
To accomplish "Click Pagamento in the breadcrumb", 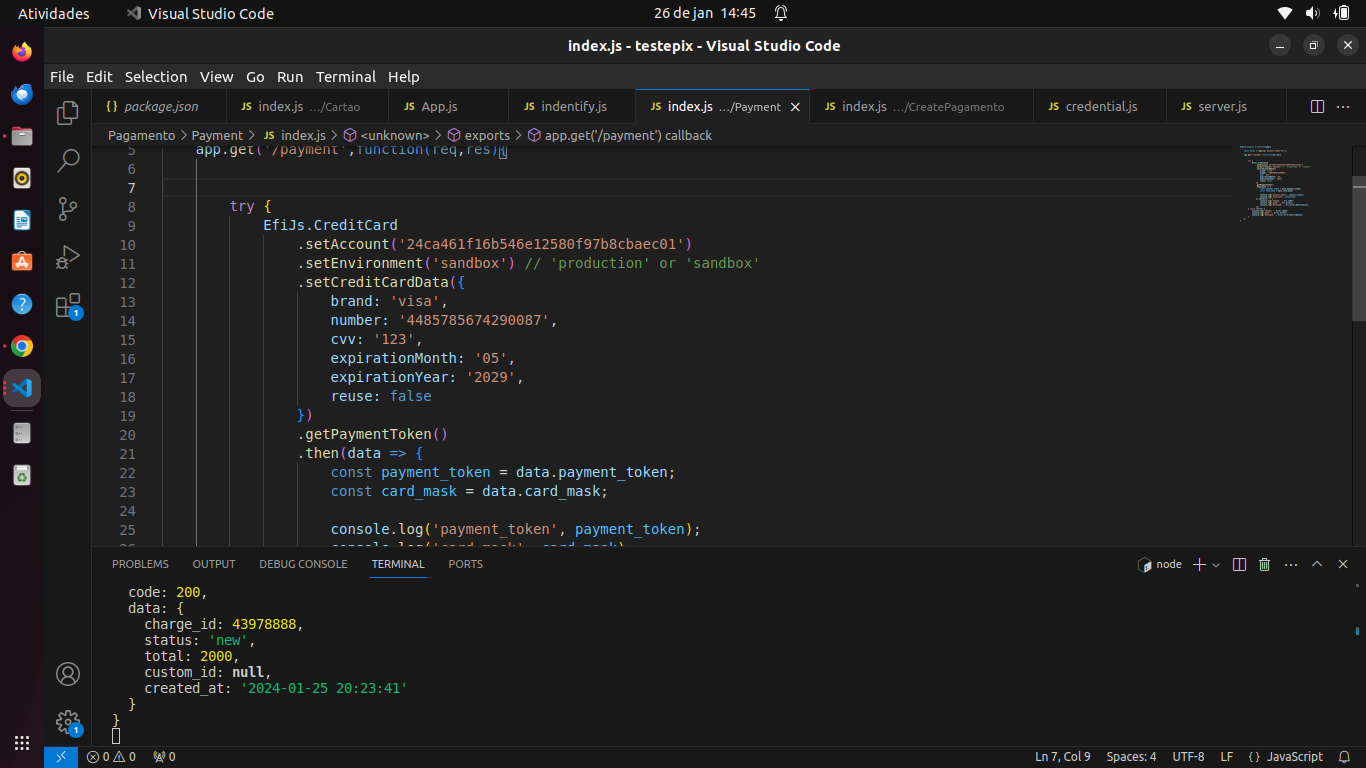I will [141, 135].
